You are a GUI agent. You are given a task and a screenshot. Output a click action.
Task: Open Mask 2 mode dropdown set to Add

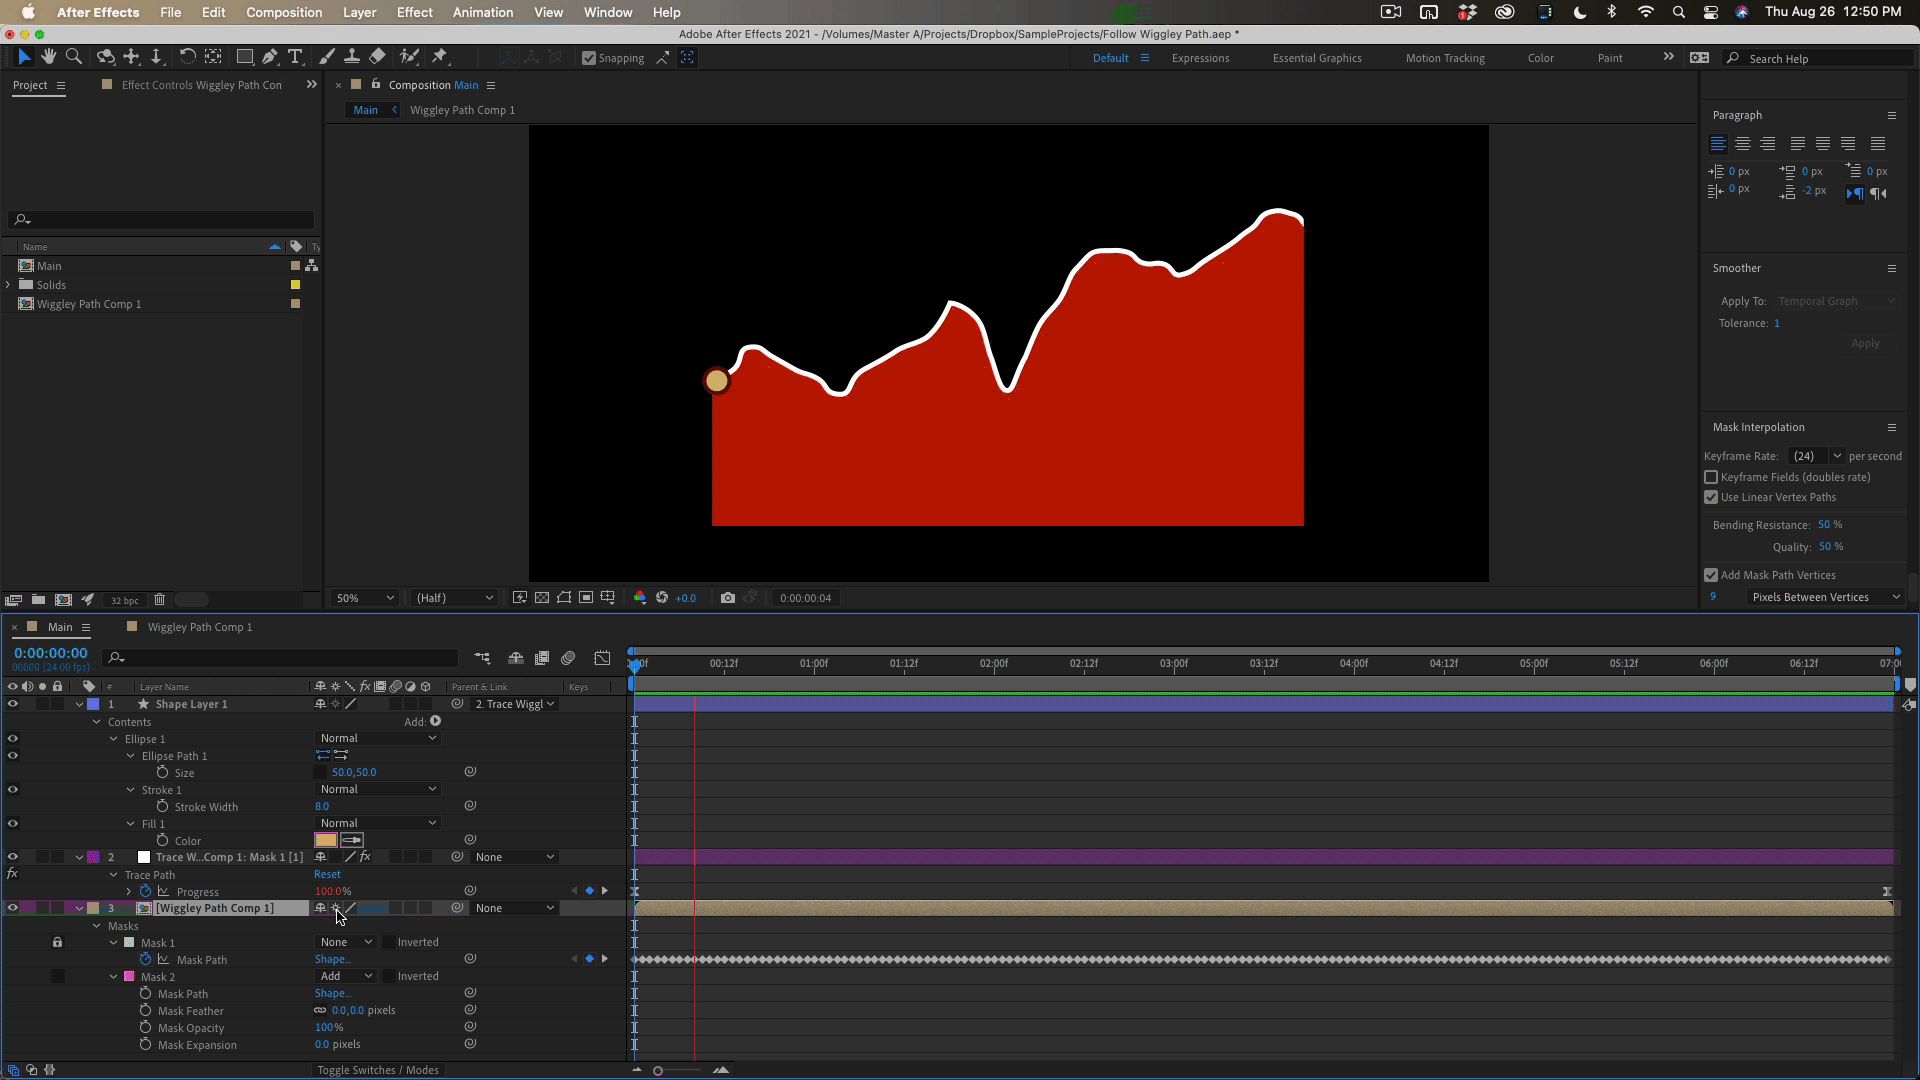coord(346,976)
